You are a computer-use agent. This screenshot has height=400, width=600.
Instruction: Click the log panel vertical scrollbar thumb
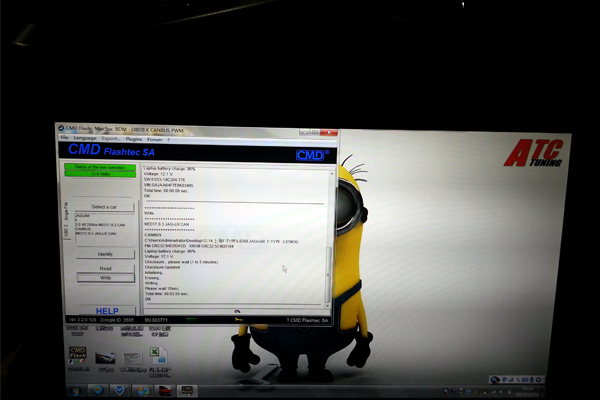pos(328,274)
